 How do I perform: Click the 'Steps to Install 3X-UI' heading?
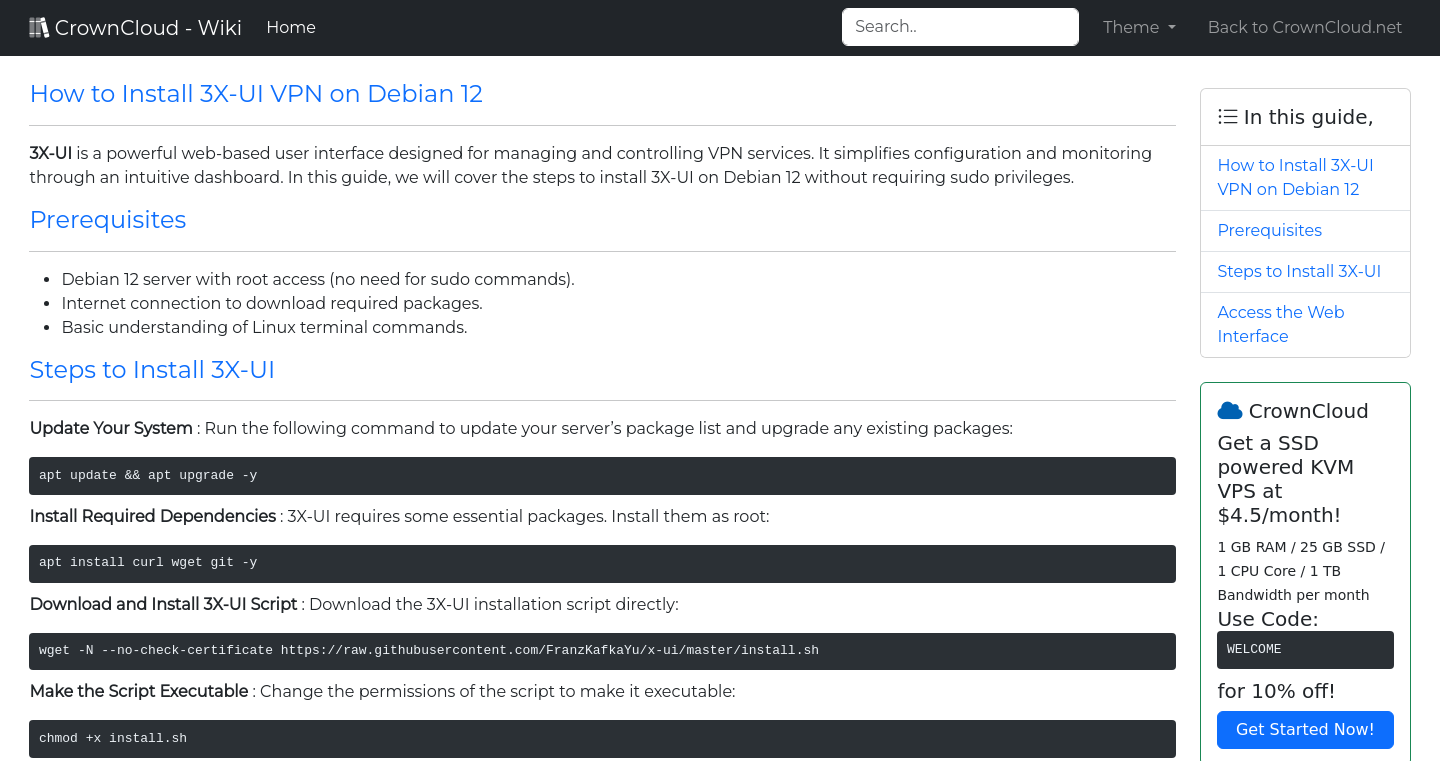[152, 369]
